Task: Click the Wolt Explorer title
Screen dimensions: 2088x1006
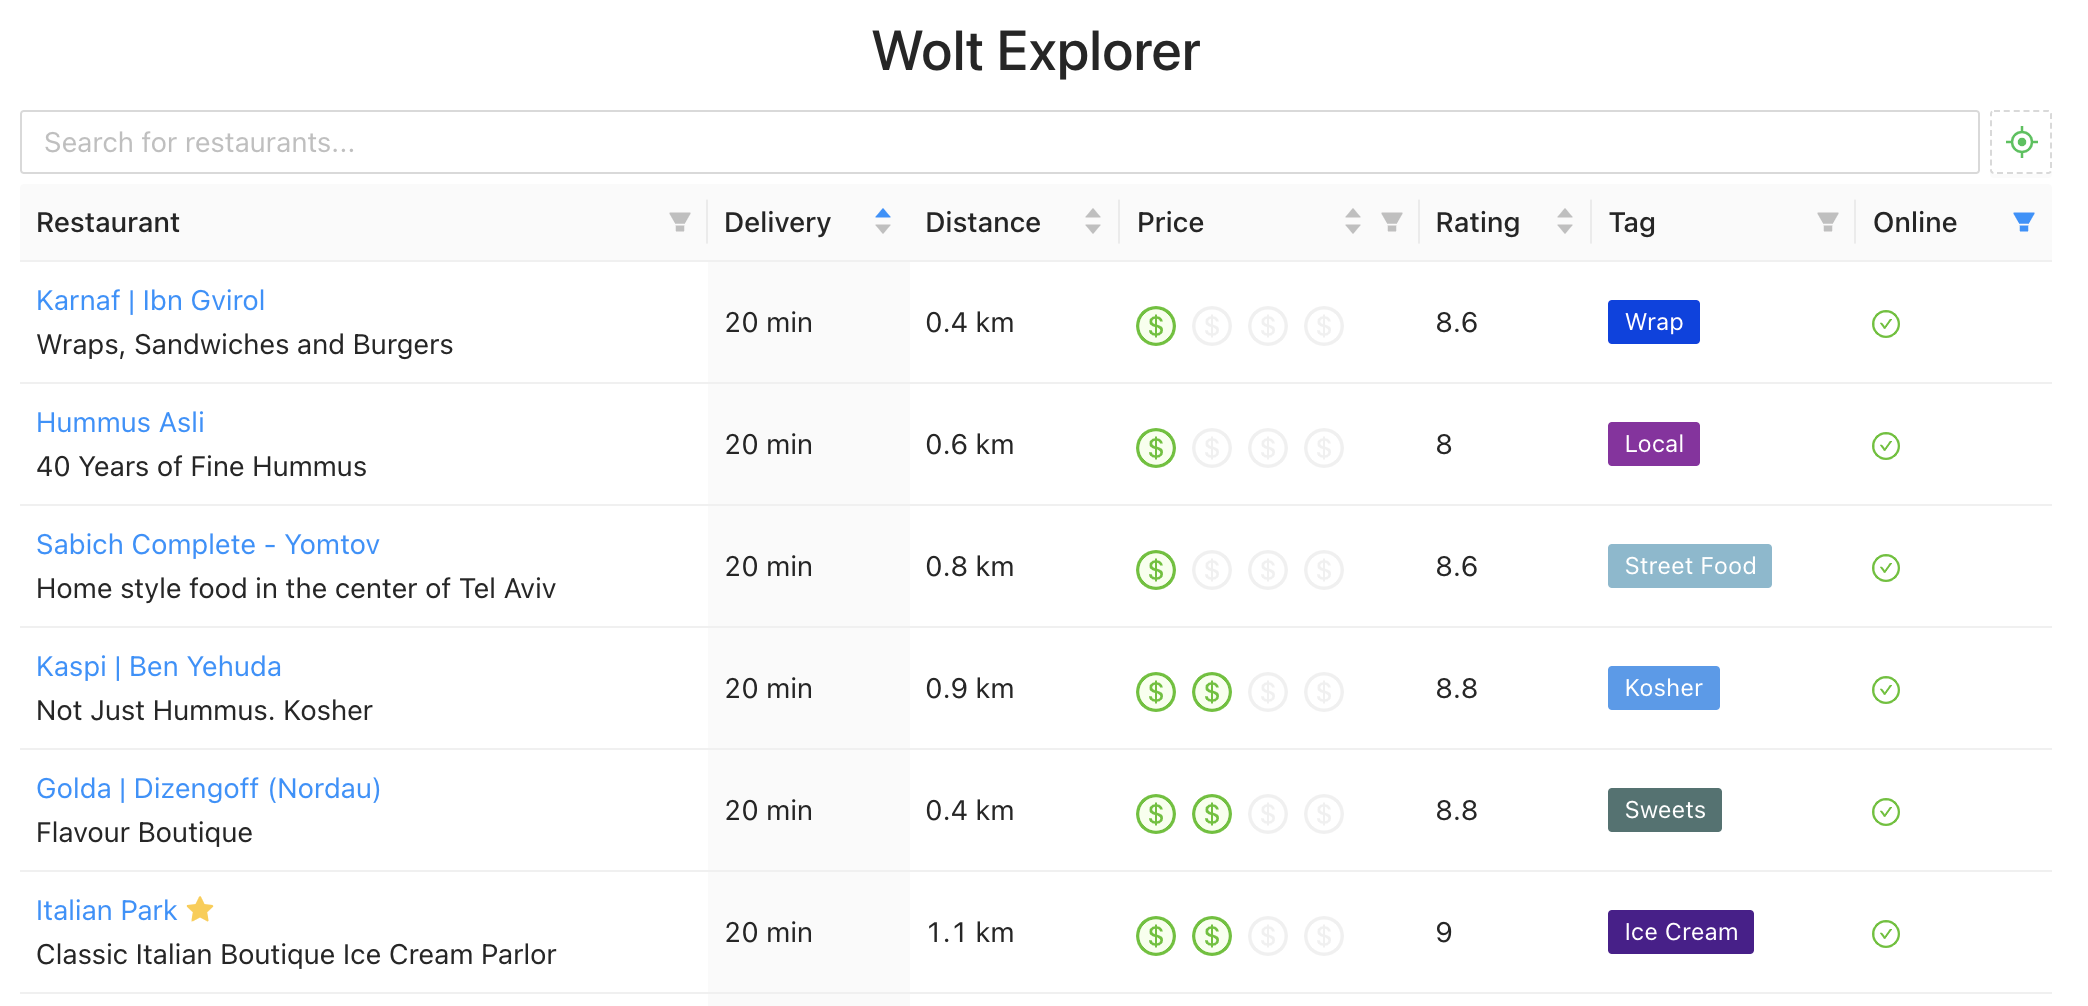Action: pyautogui.click(x=1036, y=51)
